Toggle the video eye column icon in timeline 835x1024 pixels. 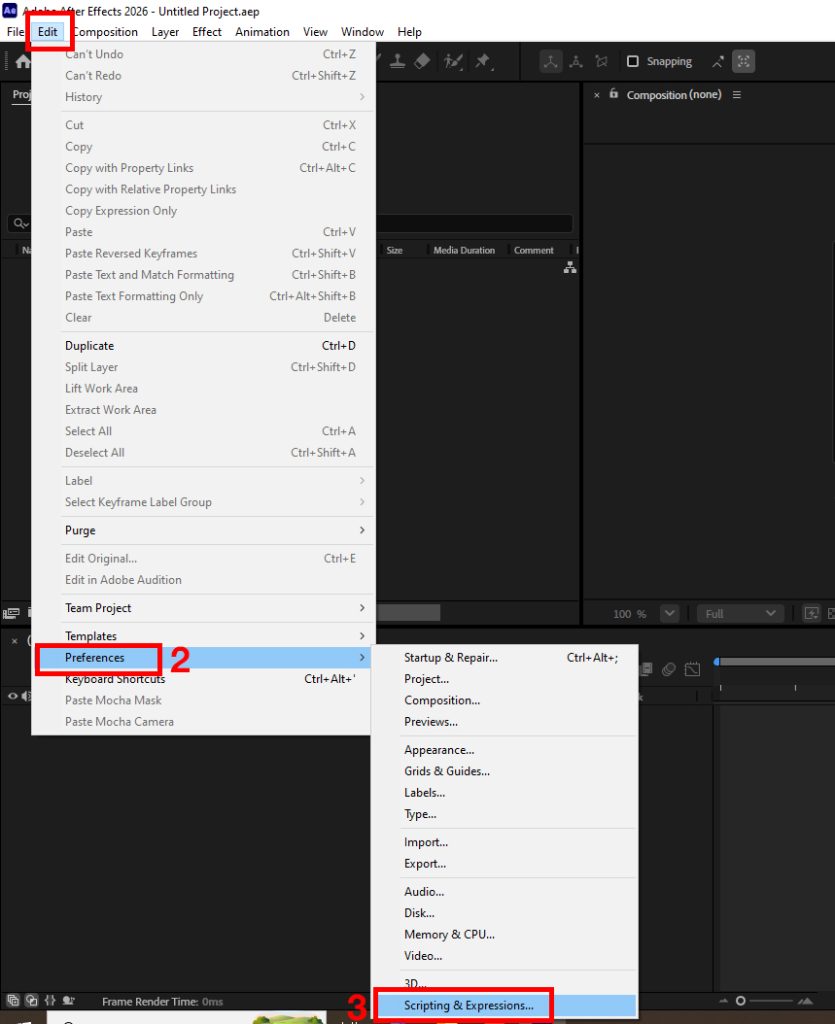pos(12,696)
